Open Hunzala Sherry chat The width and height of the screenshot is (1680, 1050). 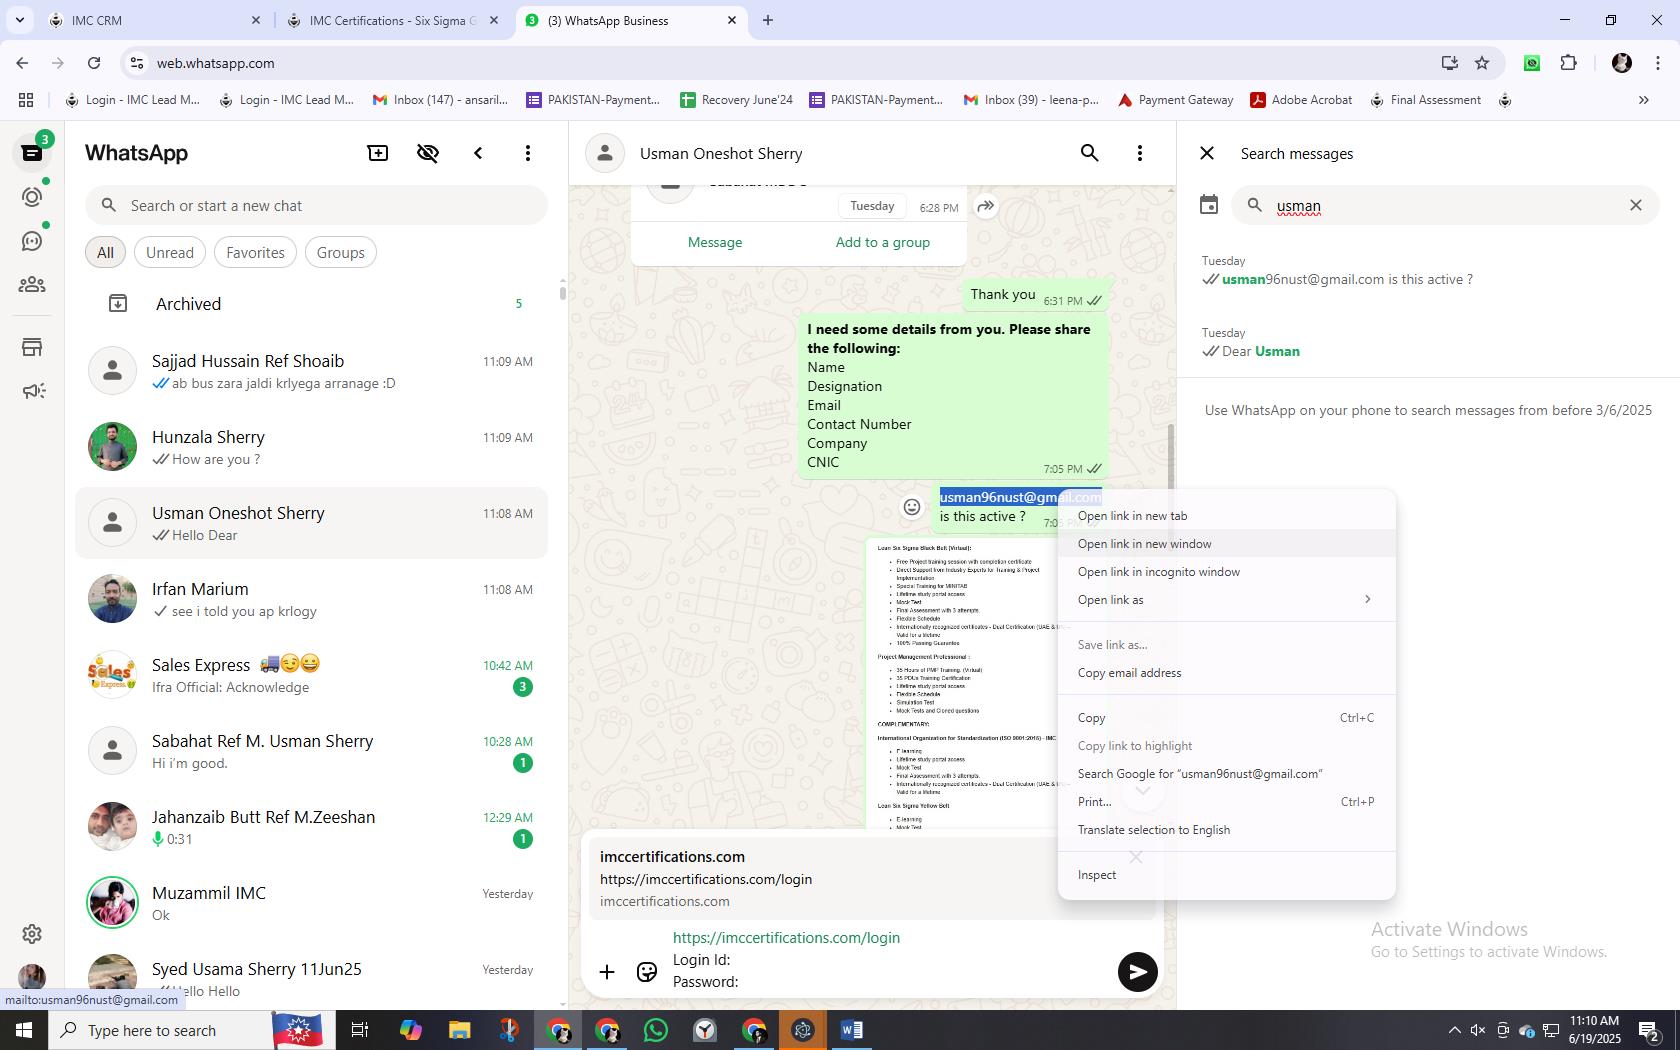(x=312, y=447)
